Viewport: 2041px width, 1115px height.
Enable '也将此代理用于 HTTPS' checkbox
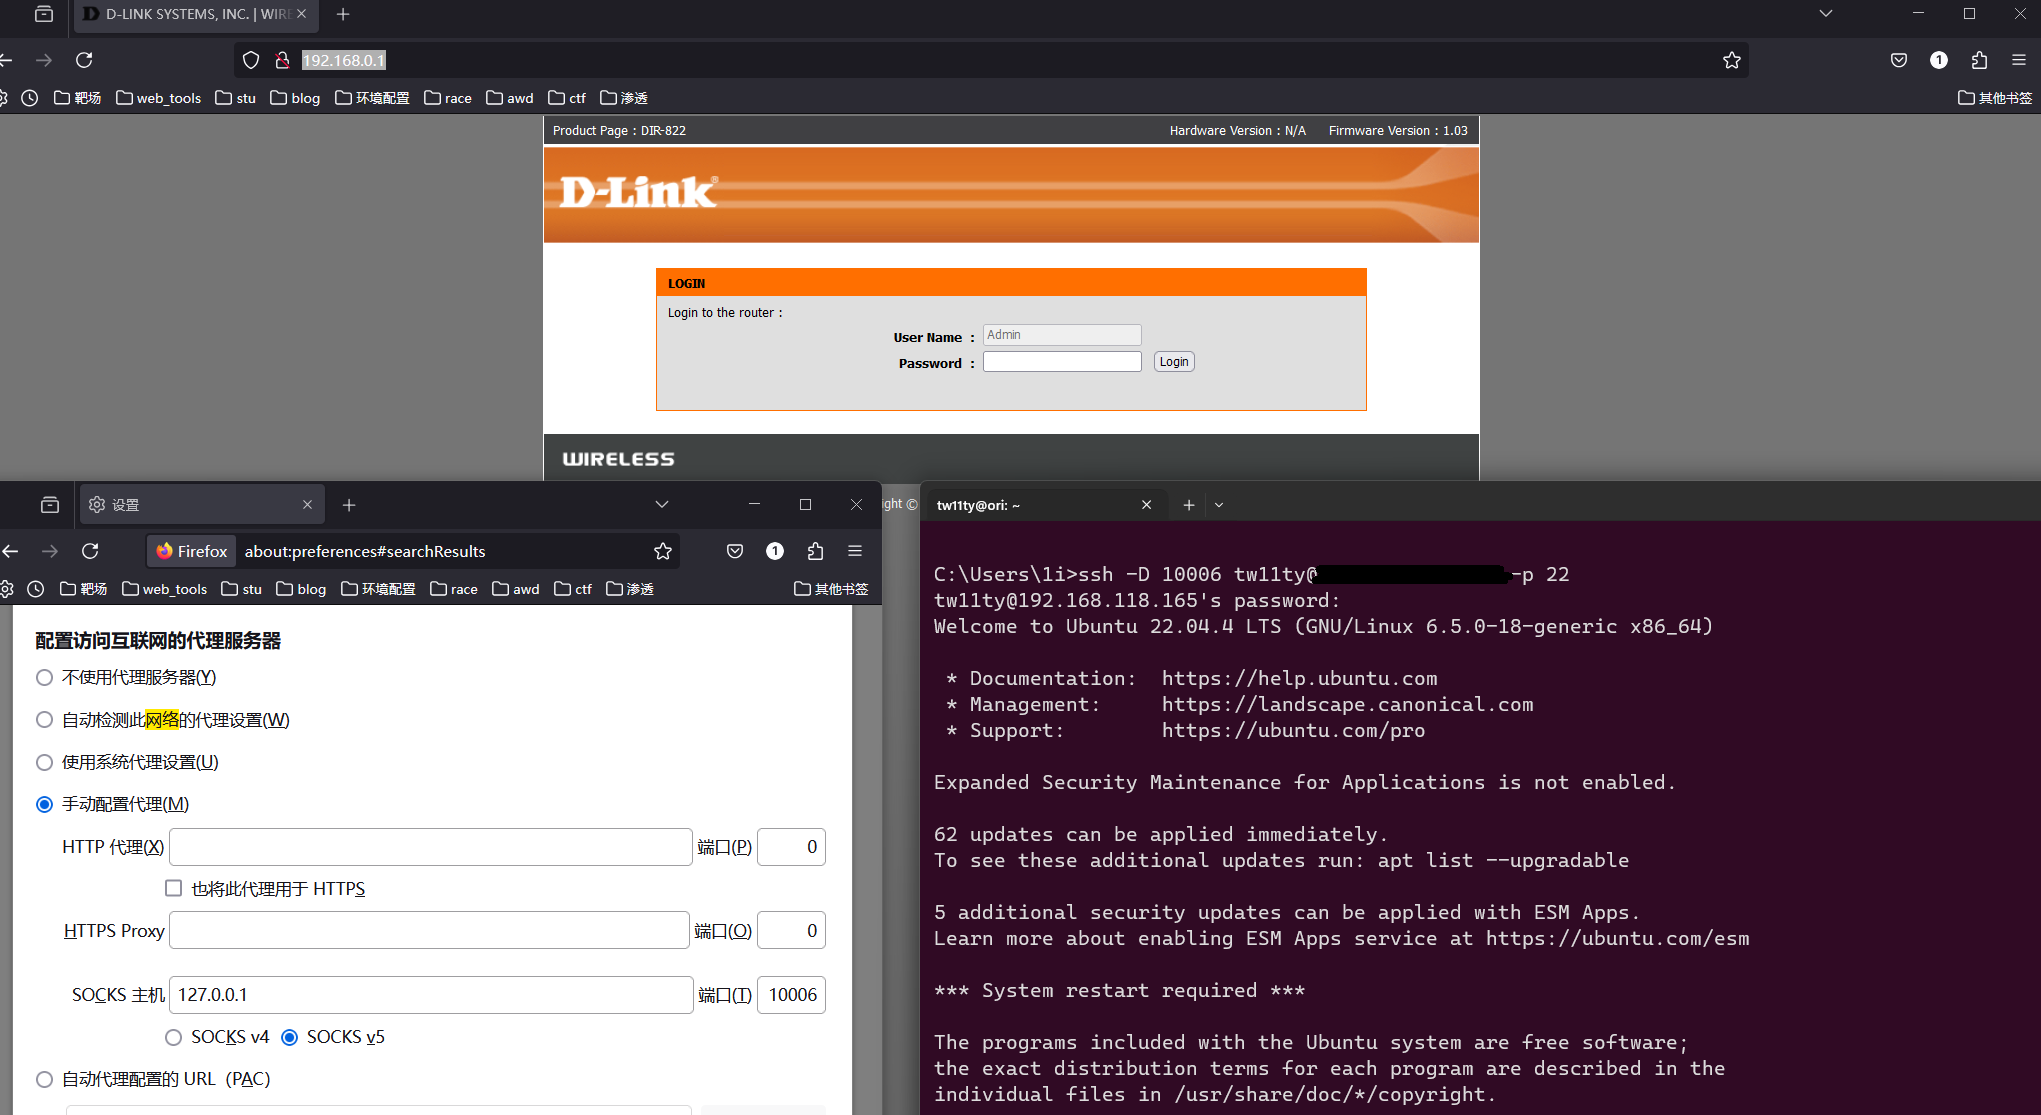(x=174, y=888)
